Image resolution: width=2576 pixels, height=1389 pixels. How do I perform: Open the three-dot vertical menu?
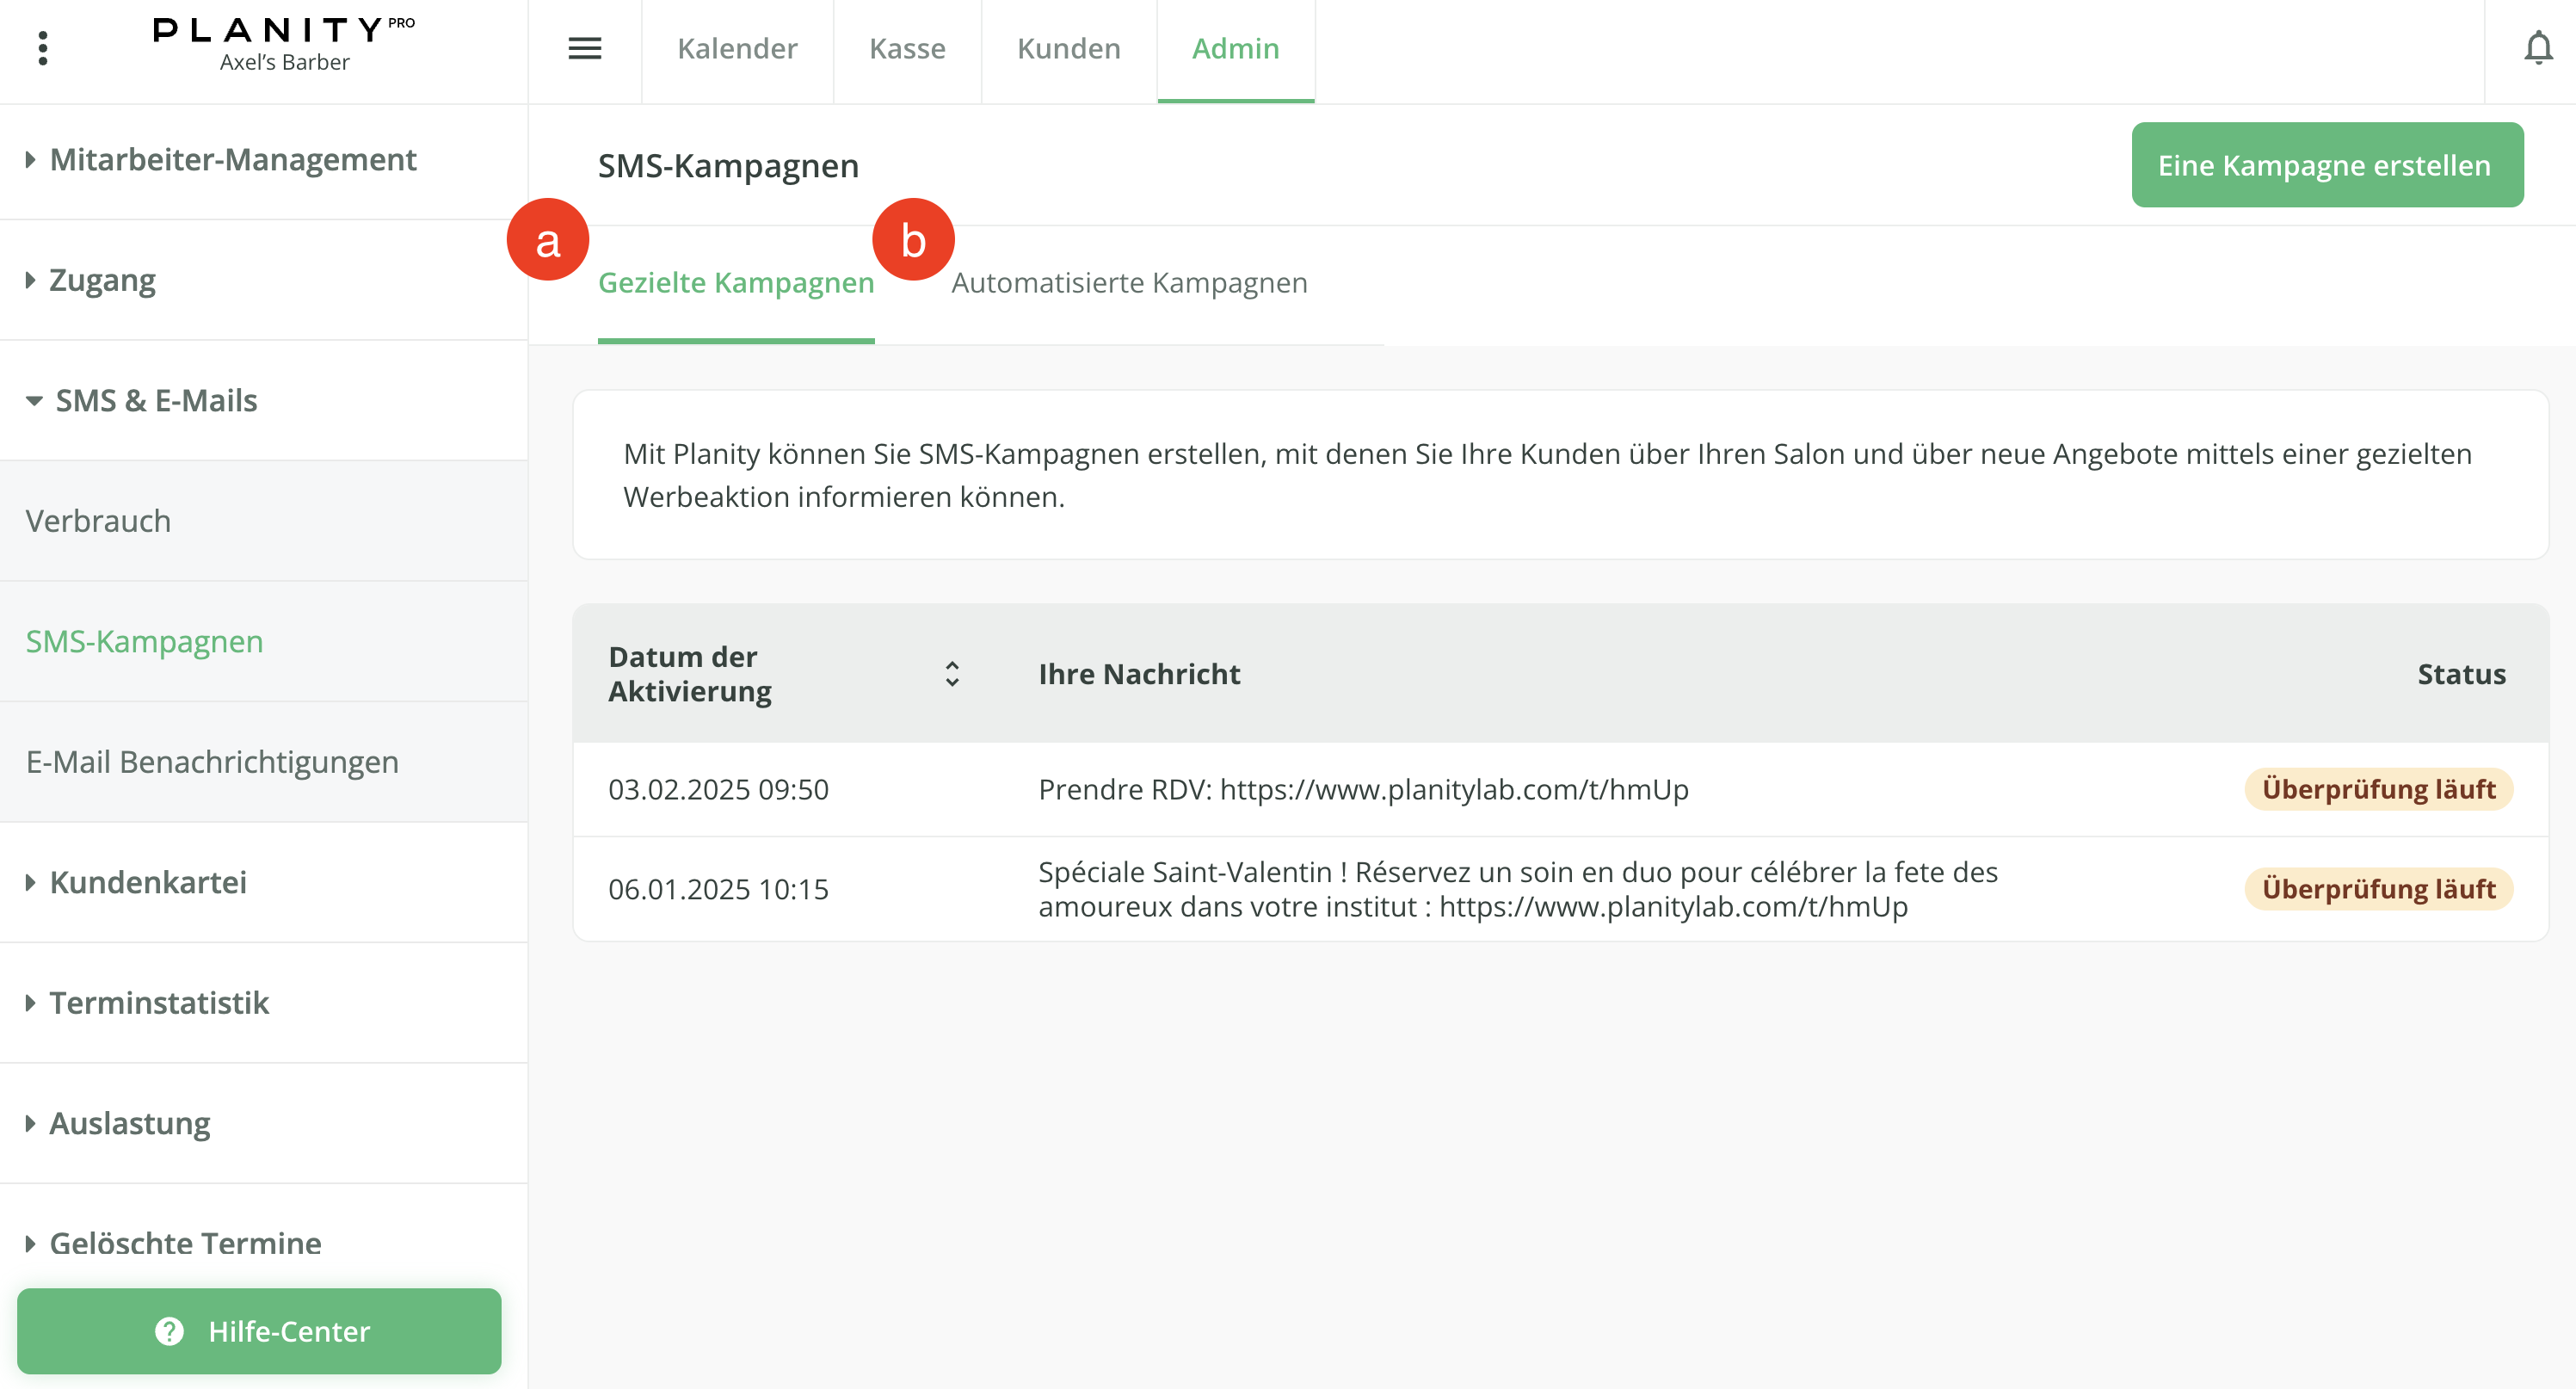click(42, 48)
